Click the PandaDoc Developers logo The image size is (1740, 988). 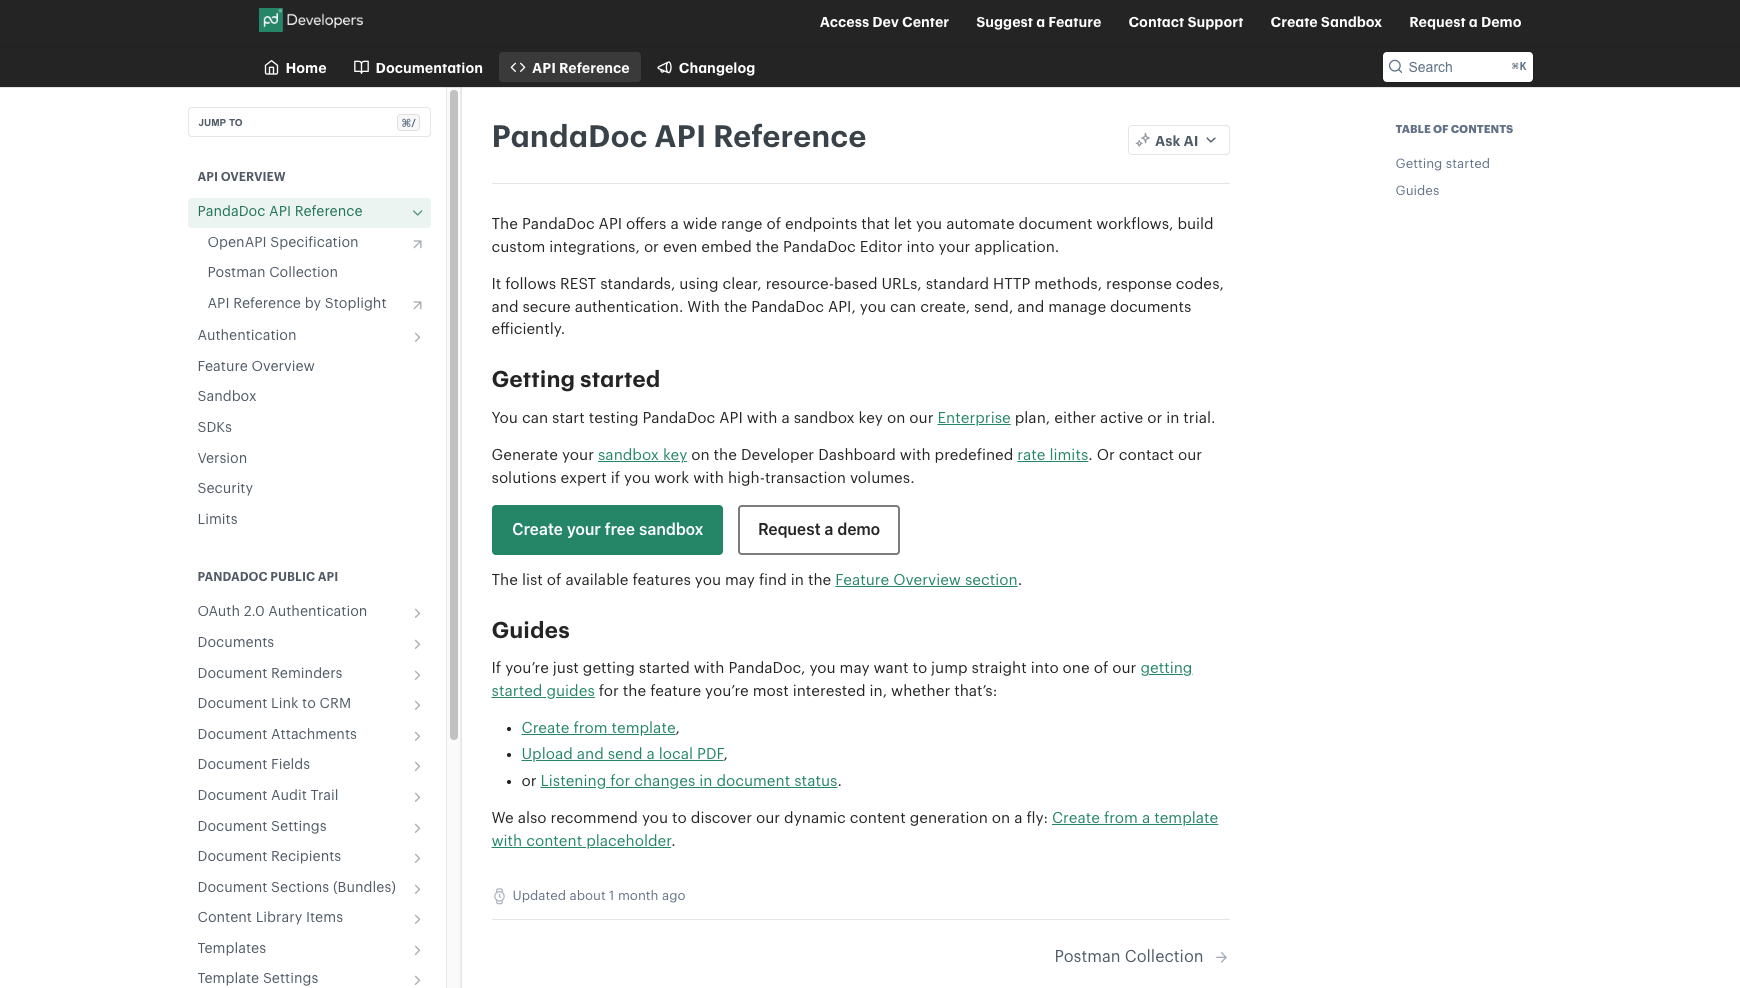point(311,20)
